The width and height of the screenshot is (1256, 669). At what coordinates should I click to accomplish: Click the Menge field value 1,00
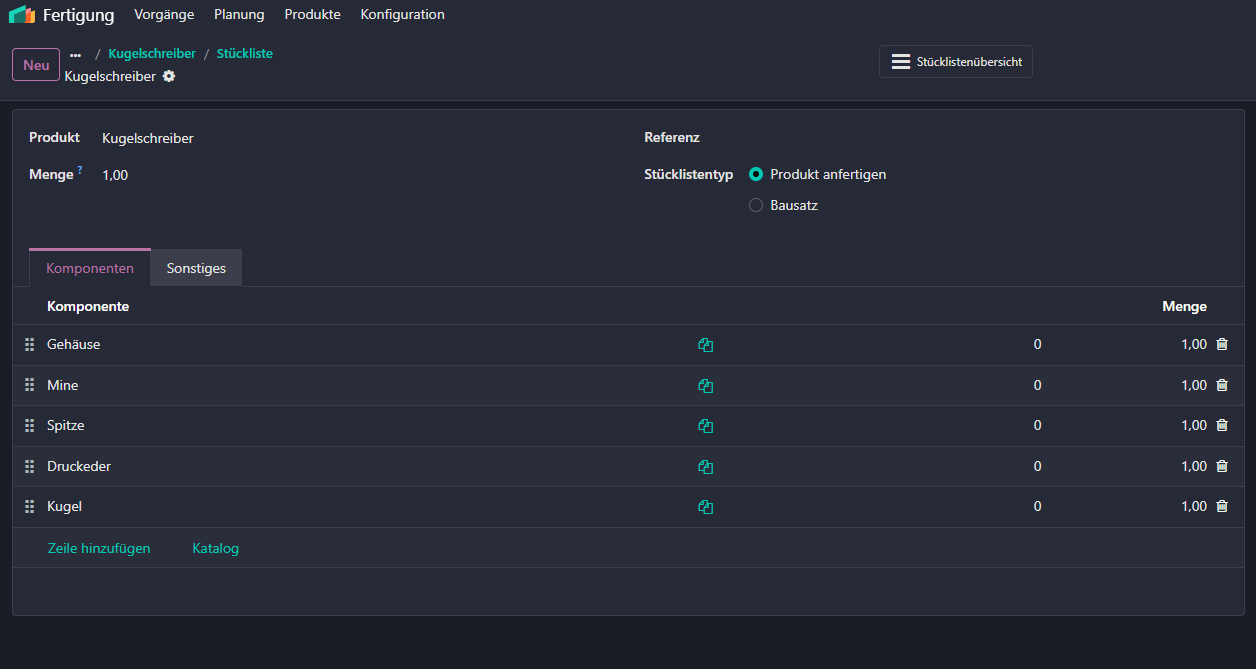click(x=115, y=175)
